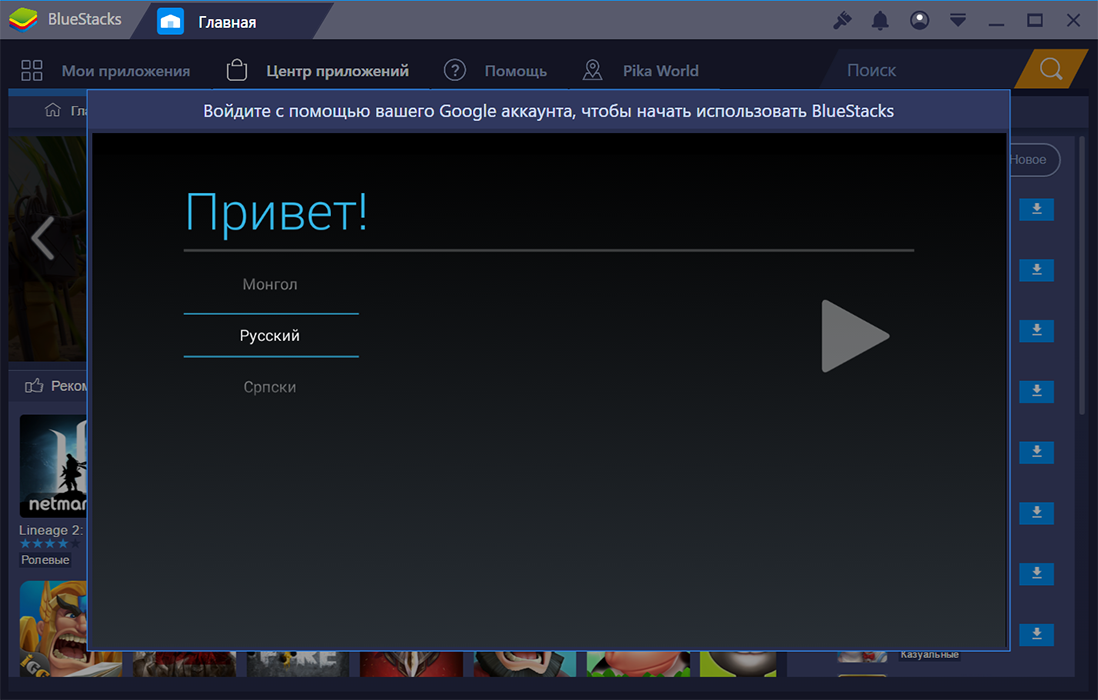This screenshot has width=1098, height=700.
Task: Click the Казуальные category label
Action: pos(929,654)
